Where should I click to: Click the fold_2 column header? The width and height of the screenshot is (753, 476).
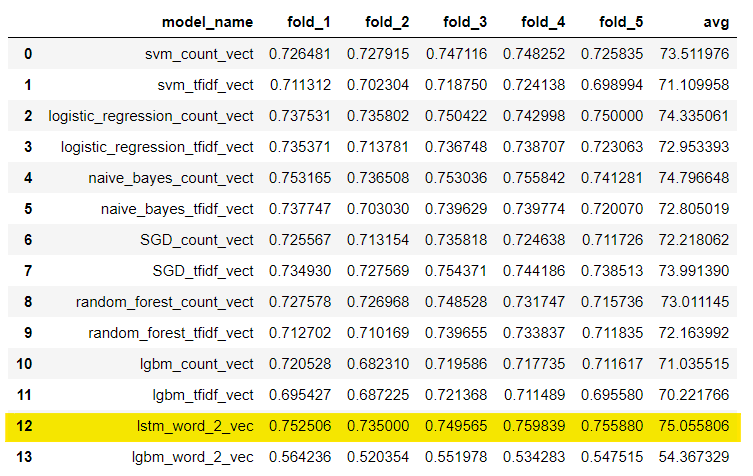pos(387,22)
